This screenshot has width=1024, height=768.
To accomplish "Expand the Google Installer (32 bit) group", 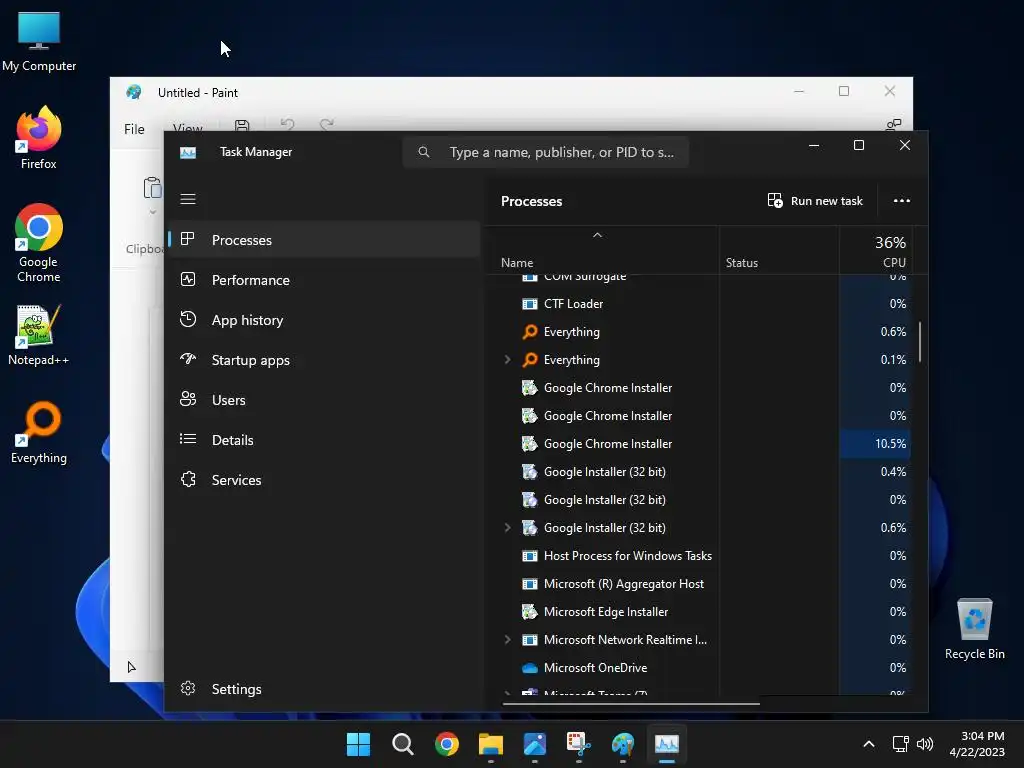I will coord(507,527).
